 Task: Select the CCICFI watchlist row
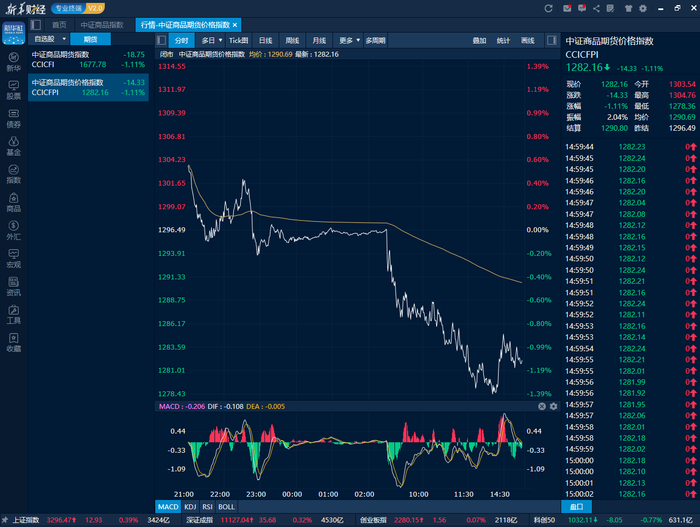click(x=88, y=59)
